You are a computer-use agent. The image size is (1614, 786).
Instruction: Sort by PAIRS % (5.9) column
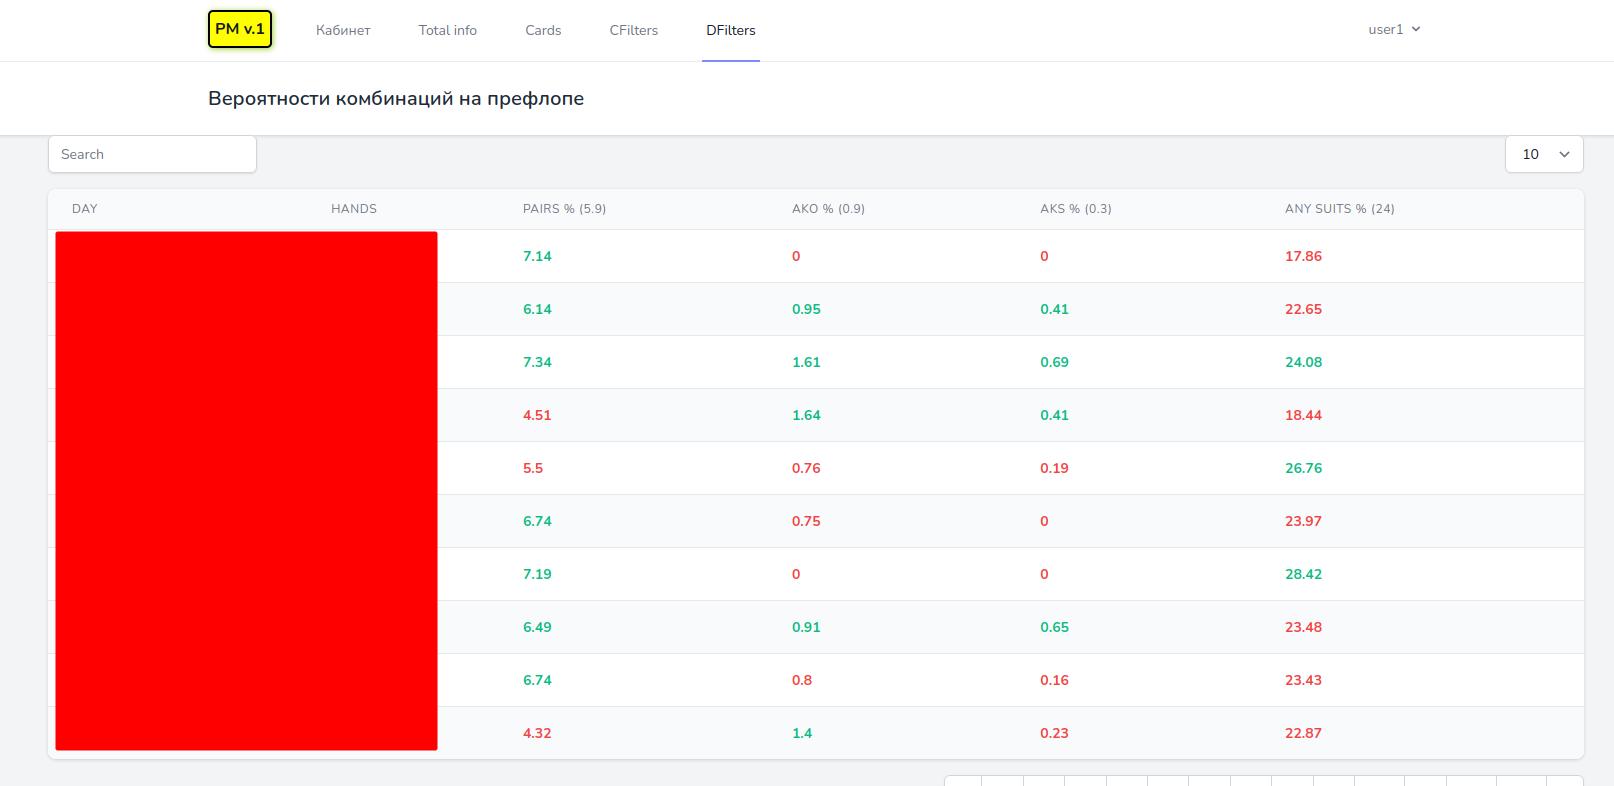point(564,209)
